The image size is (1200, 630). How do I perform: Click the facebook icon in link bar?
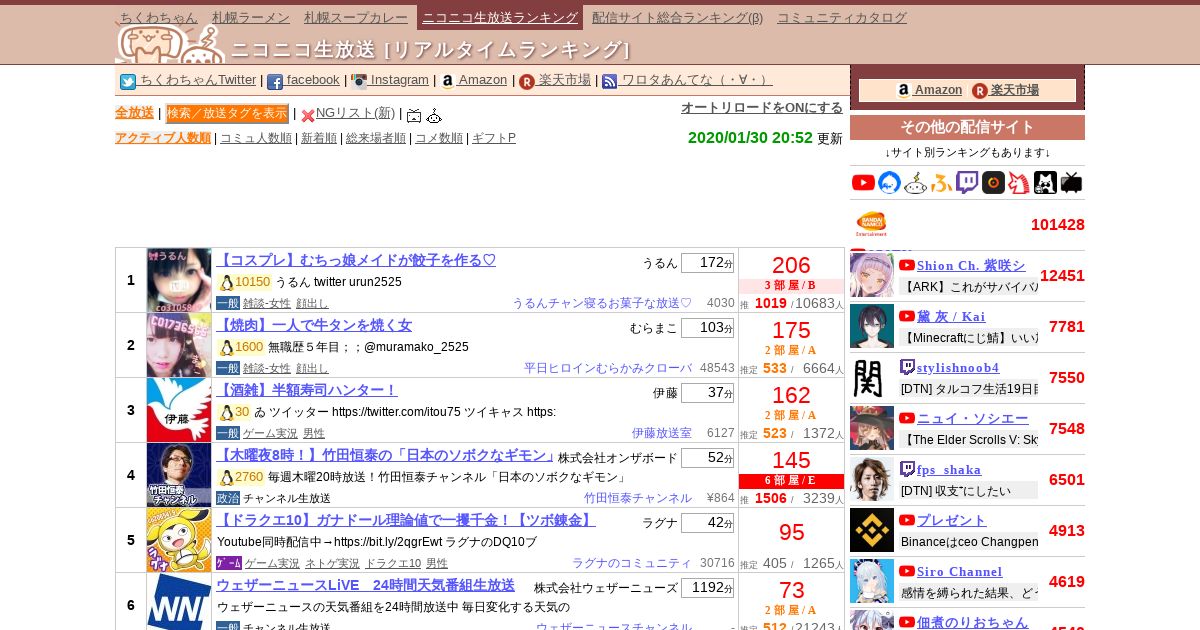coord(275,82)
